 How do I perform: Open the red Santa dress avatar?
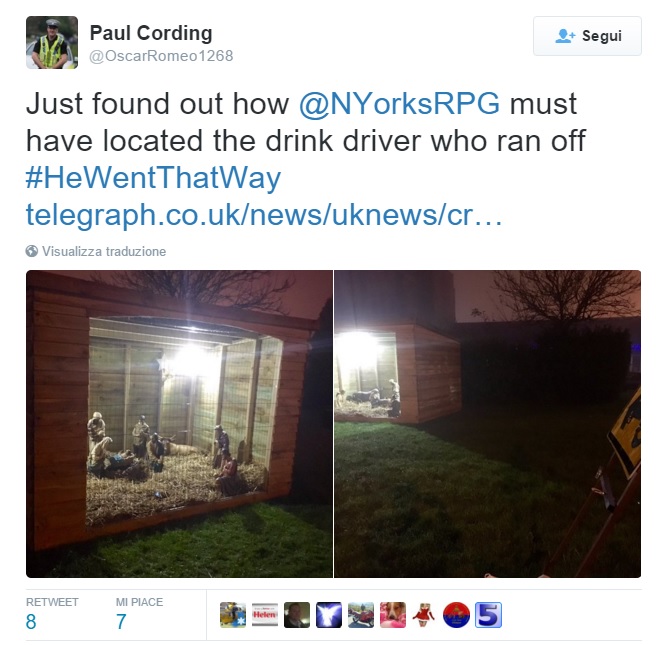point(424,615)
